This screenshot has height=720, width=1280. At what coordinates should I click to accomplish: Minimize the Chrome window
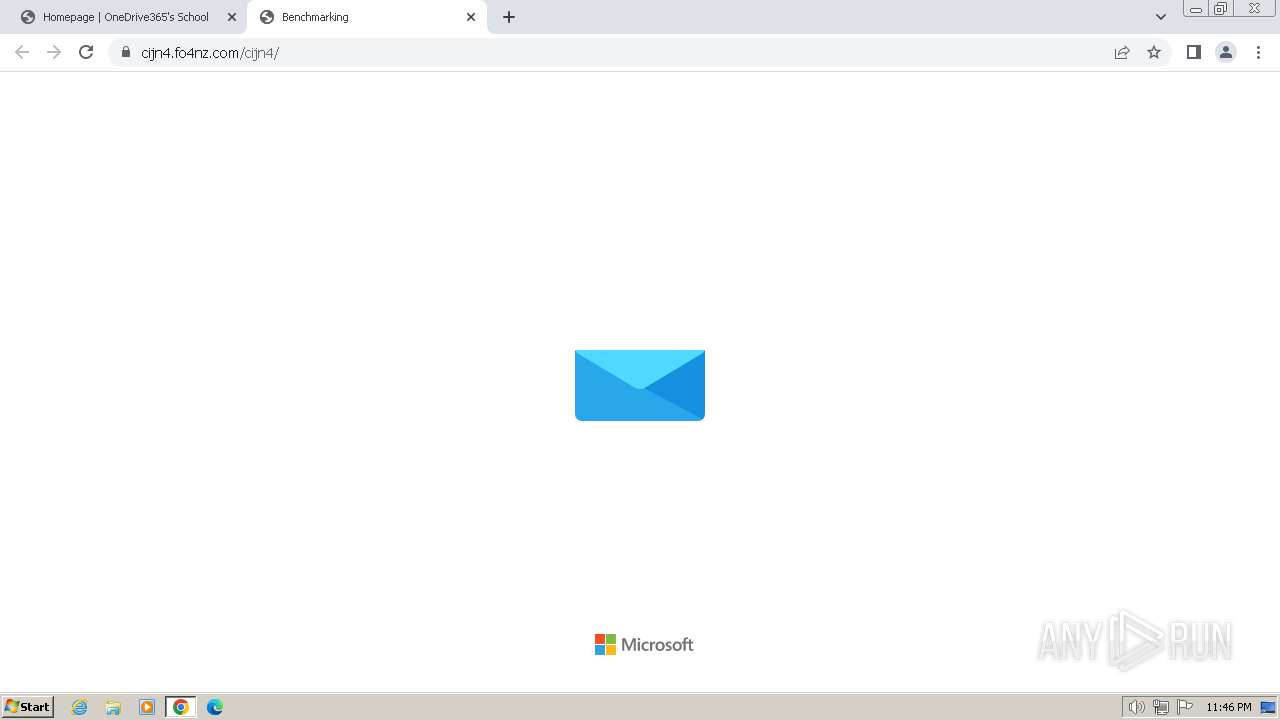pyautogui.click(x=1196, y=9)
